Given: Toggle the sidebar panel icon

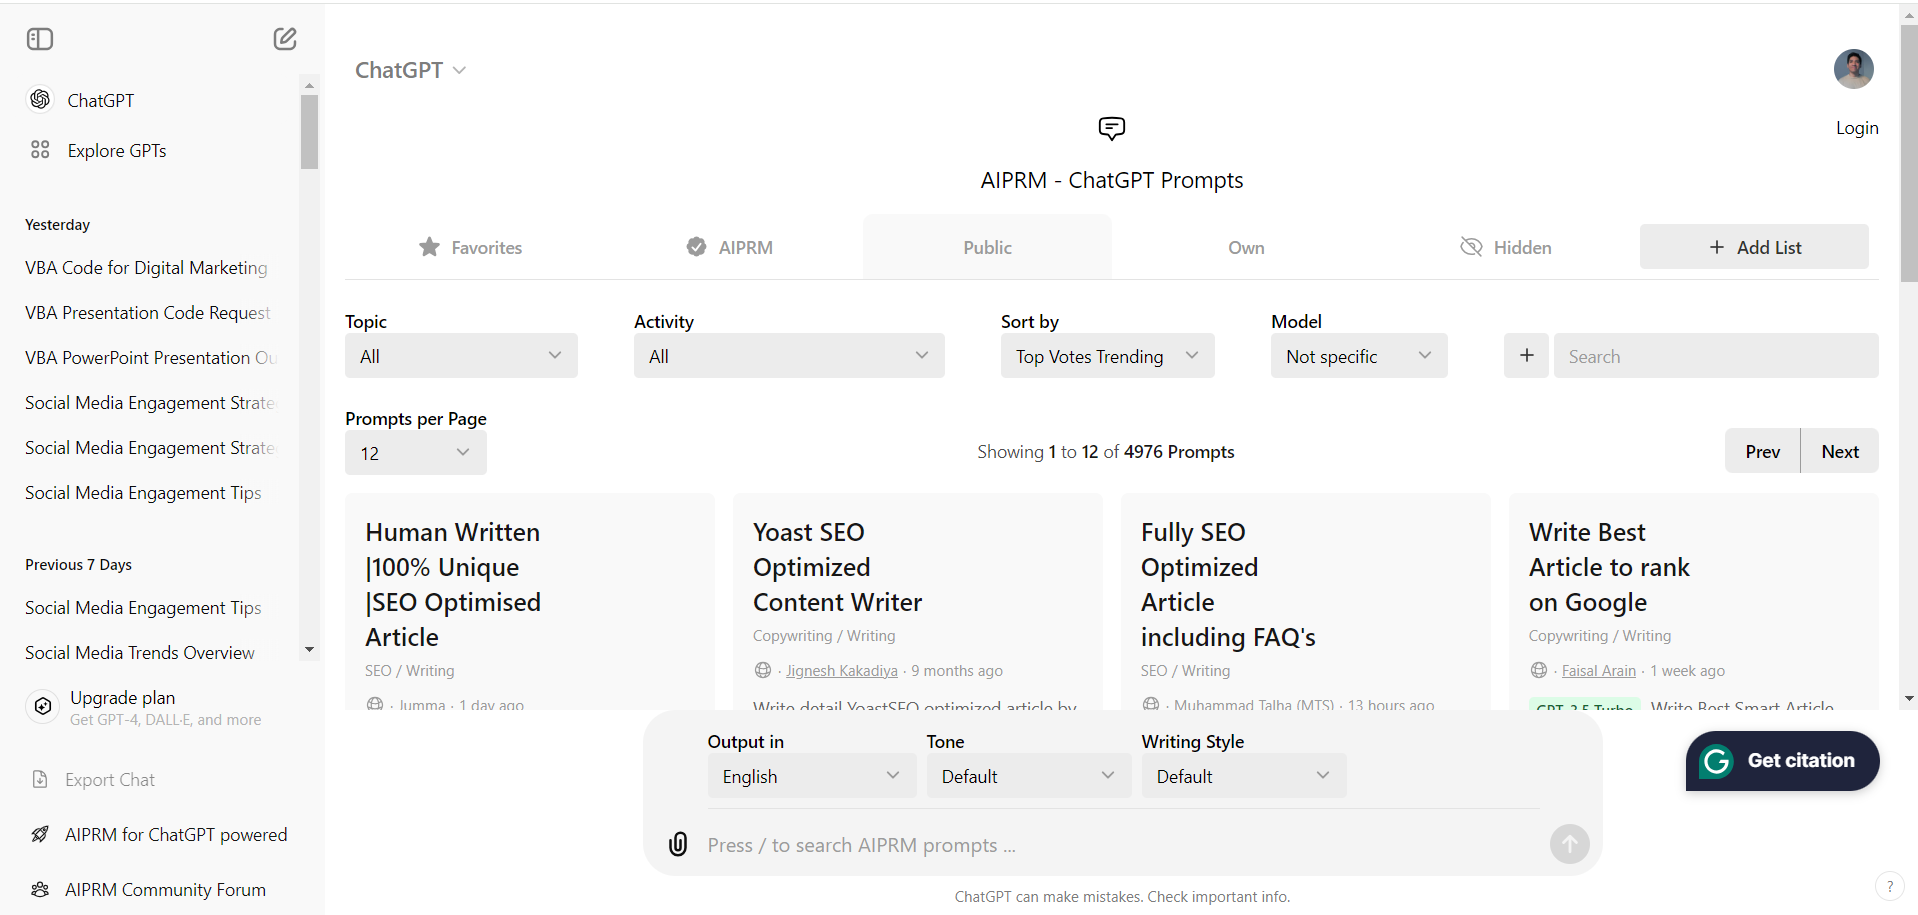Looking at the screenshot, I should click(40, 39).
